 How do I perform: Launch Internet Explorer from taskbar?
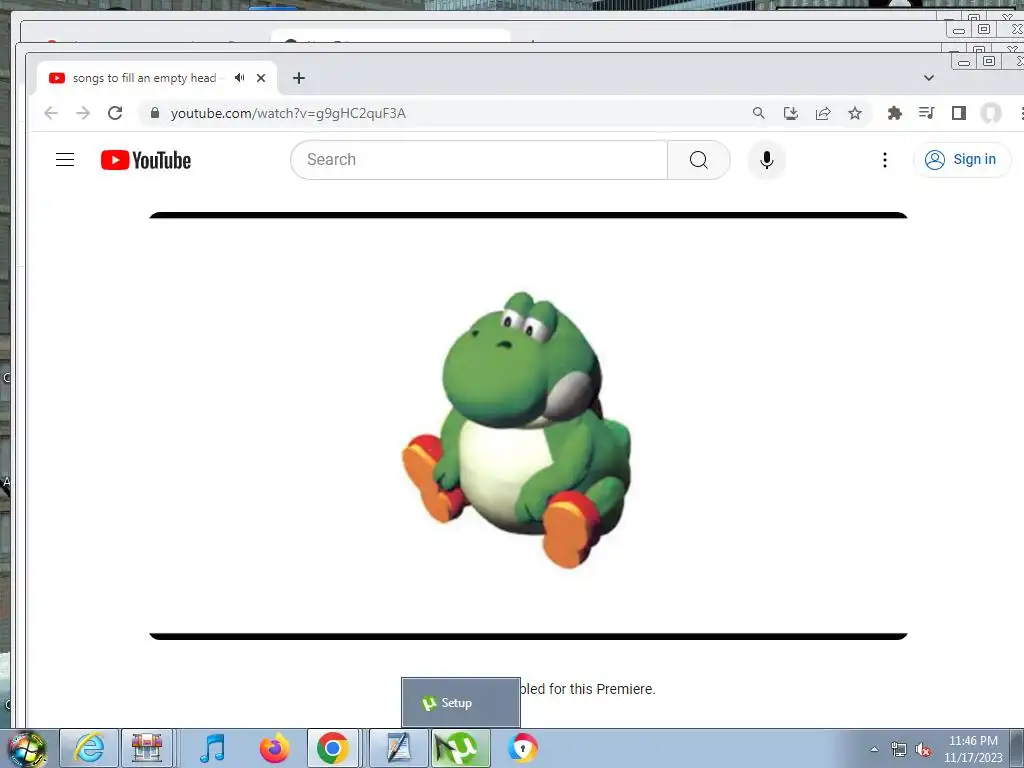(89, 748)
